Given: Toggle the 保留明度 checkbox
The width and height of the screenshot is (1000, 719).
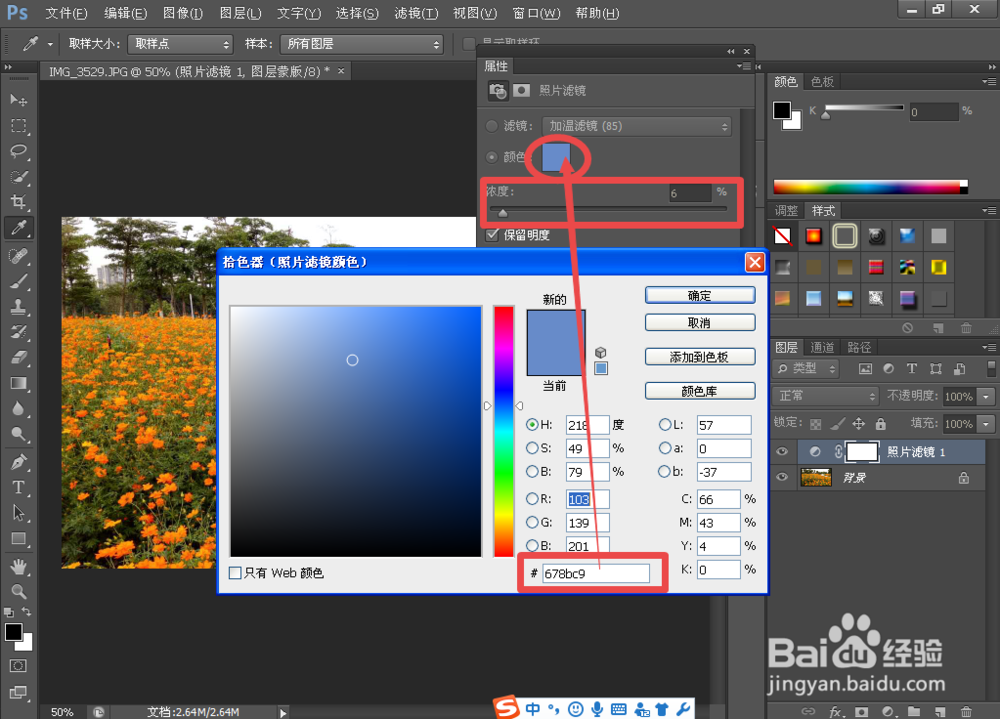Looking at the screenshot, I should point(492,235).
